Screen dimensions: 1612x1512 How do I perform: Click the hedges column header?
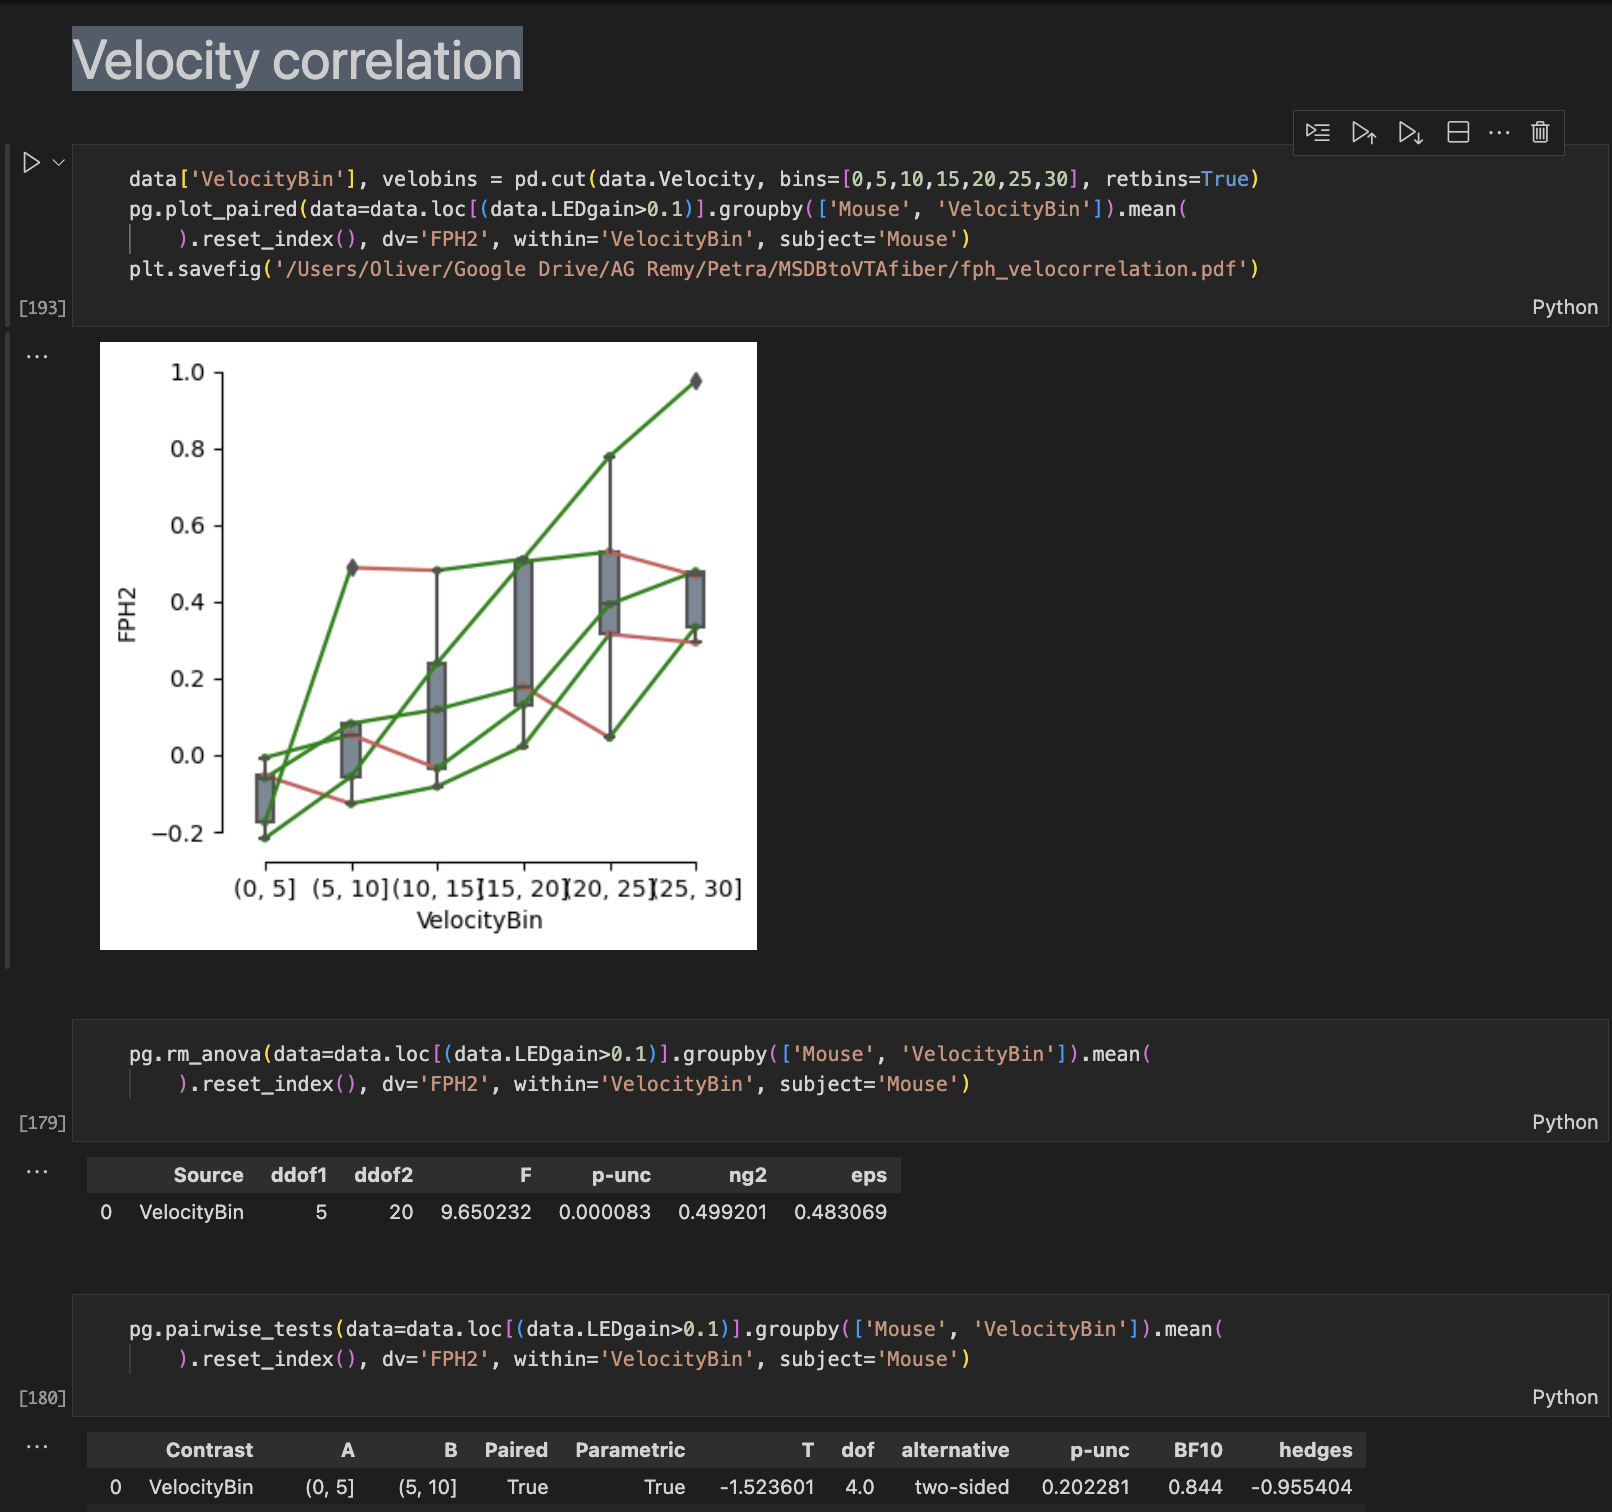coord(1315,1450)
